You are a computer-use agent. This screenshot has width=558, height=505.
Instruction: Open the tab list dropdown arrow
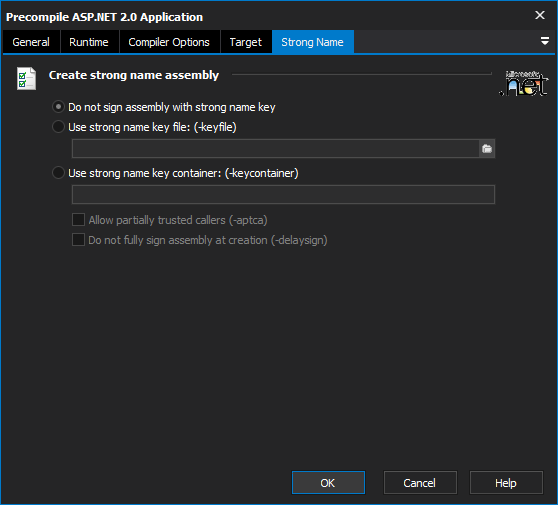click(544, 41)
